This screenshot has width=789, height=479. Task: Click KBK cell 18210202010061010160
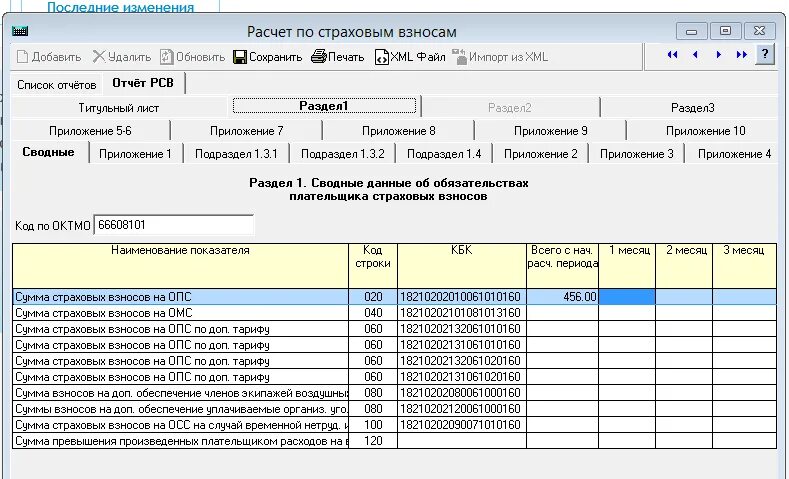pyautogui.click(x=461, y=297)
